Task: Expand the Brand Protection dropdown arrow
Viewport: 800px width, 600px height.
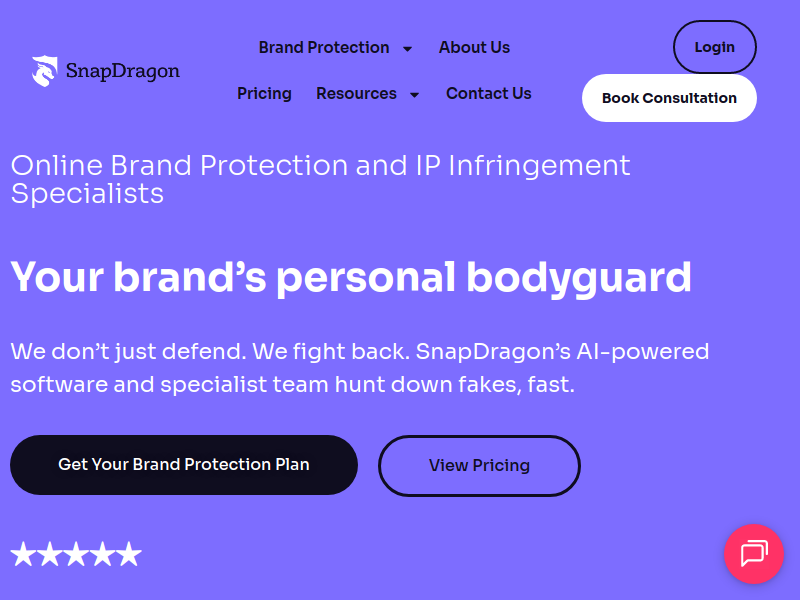Action: [407, 49]
